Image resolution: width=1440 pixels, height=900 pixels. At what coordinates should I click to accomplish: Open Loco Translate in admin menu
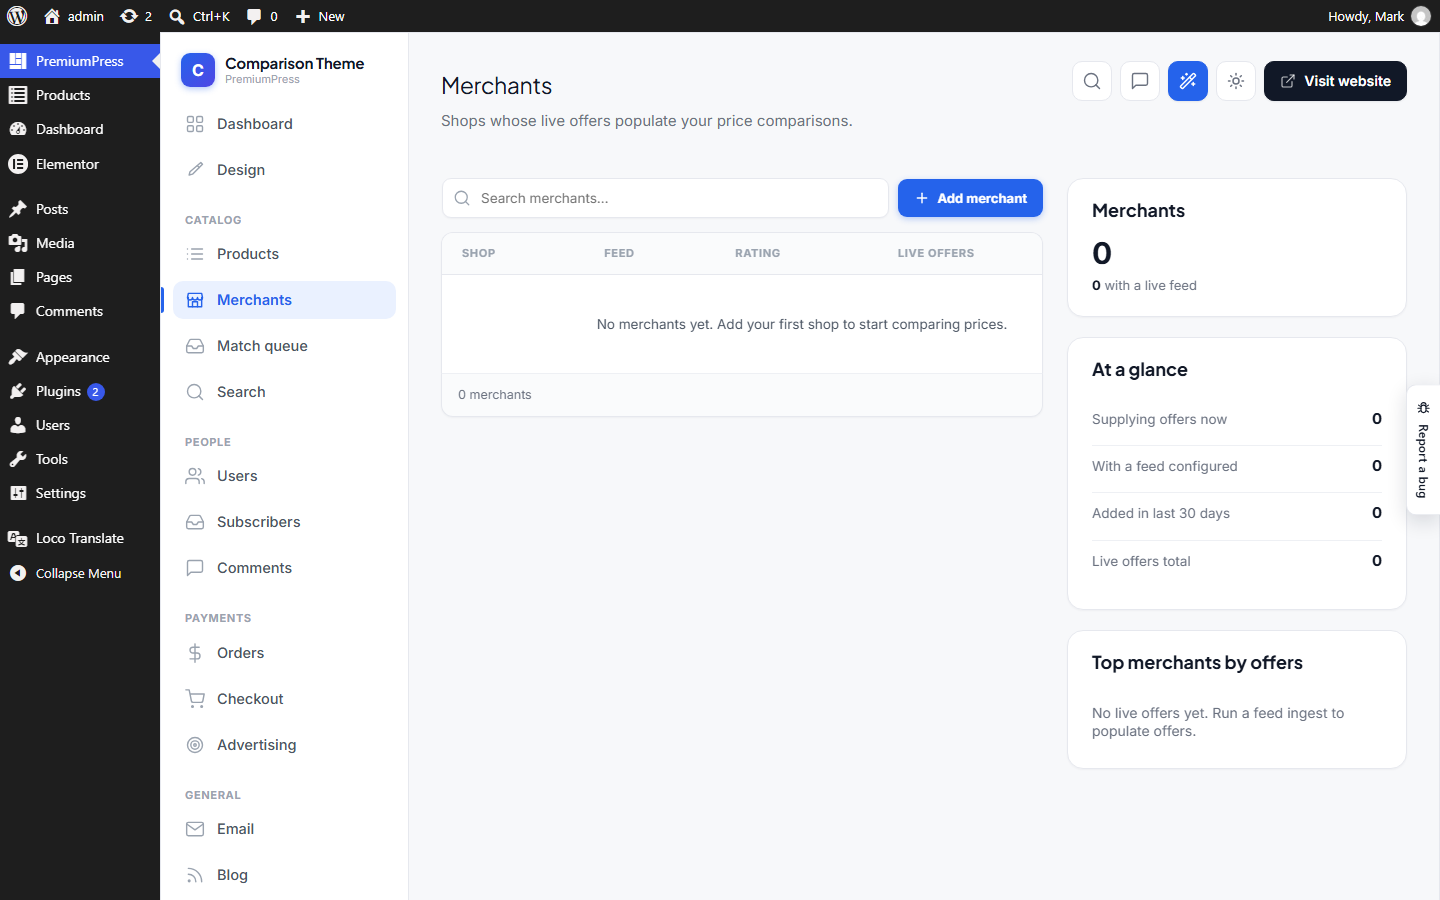coord(80,538)
